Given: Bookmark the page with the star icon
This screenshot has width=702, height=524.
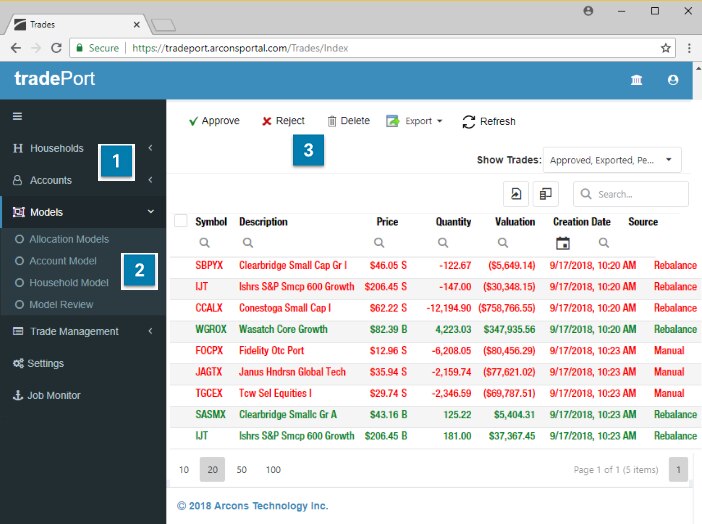Looking at the screenshot, I should pos(666,48).
